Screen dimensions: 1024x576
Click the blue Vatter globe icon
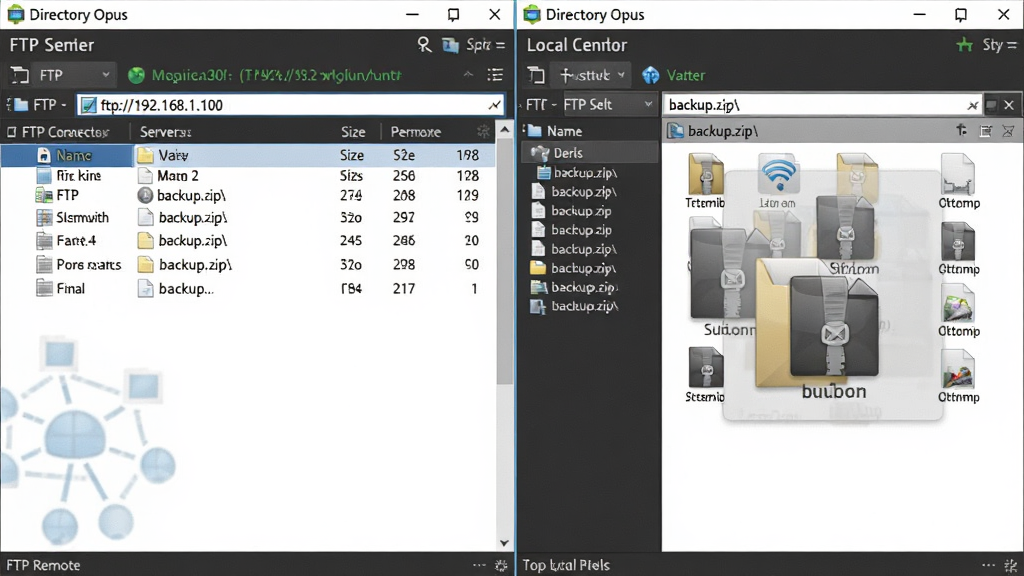coord(650,75)
